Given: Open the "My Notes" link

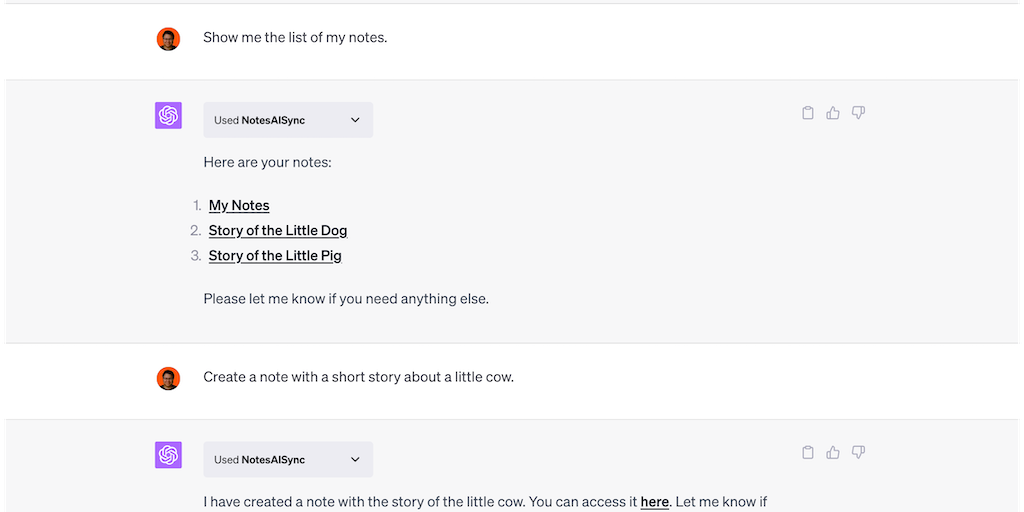Looking at the screenshot, I should point(239,205).
